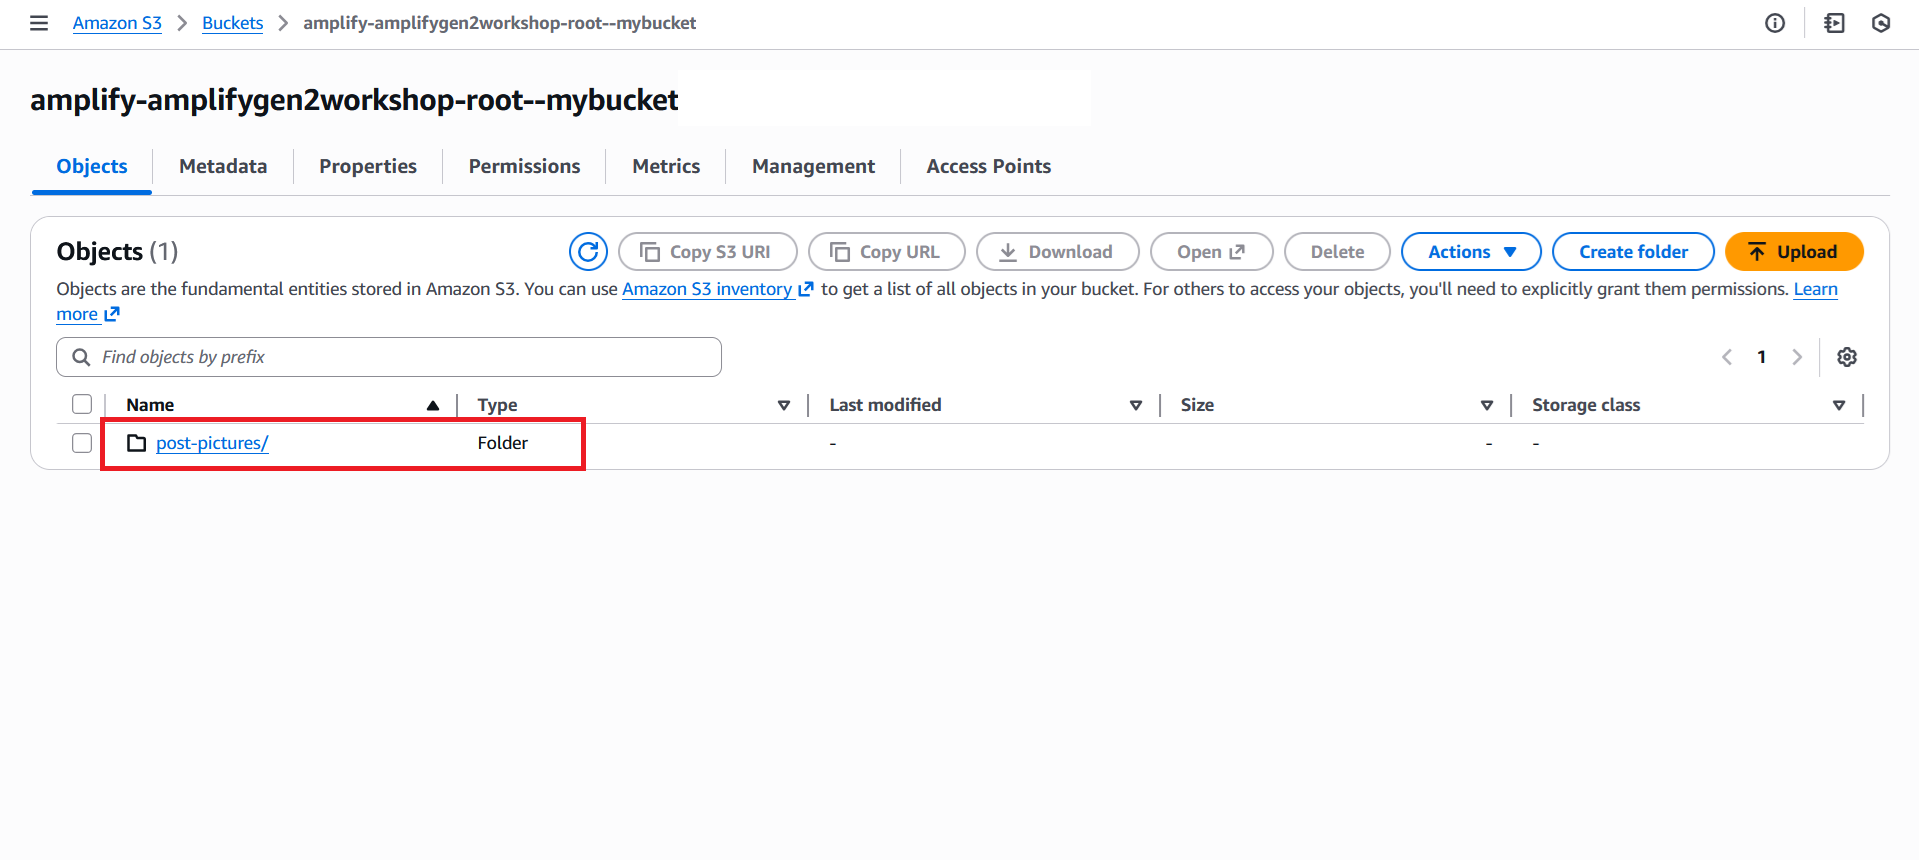This screenshot has height=860, width=1919.
Task: Open the Amazon S3 inventory link
Action: point(707,289)
